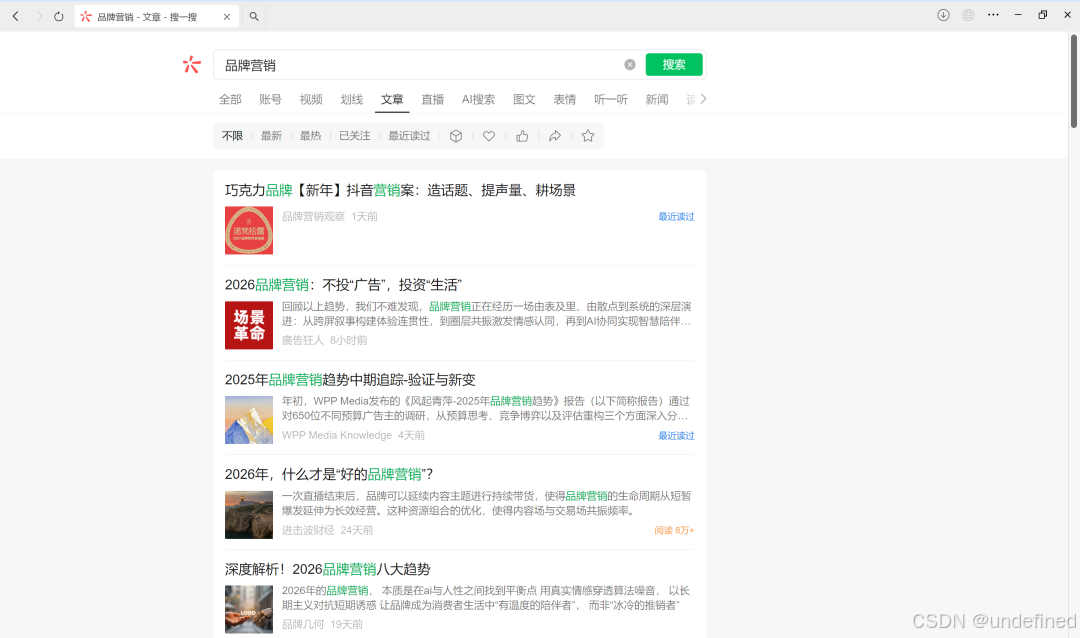Open the mountain thumbnail image

tap(249, 420)
